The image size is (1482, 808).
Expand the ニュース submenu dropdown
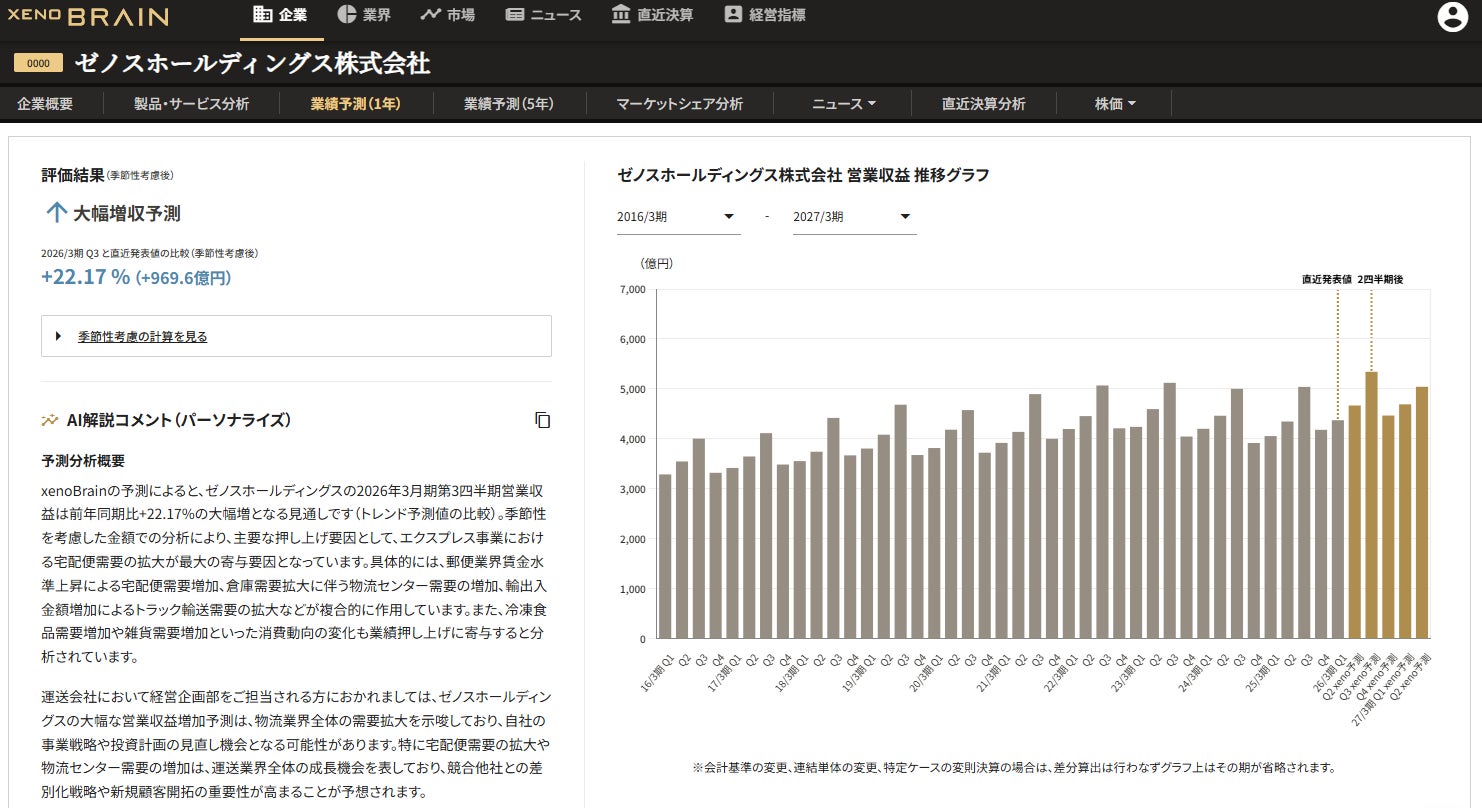point(844,104)
